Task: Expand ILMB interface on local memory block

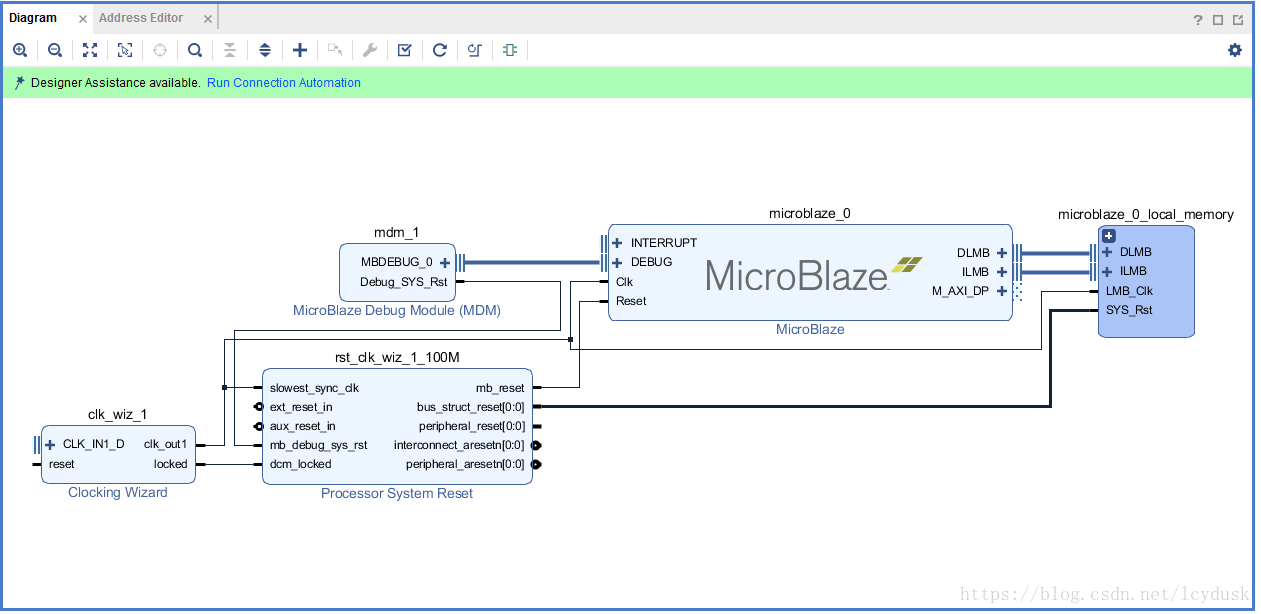Action: click(1107, 271)
